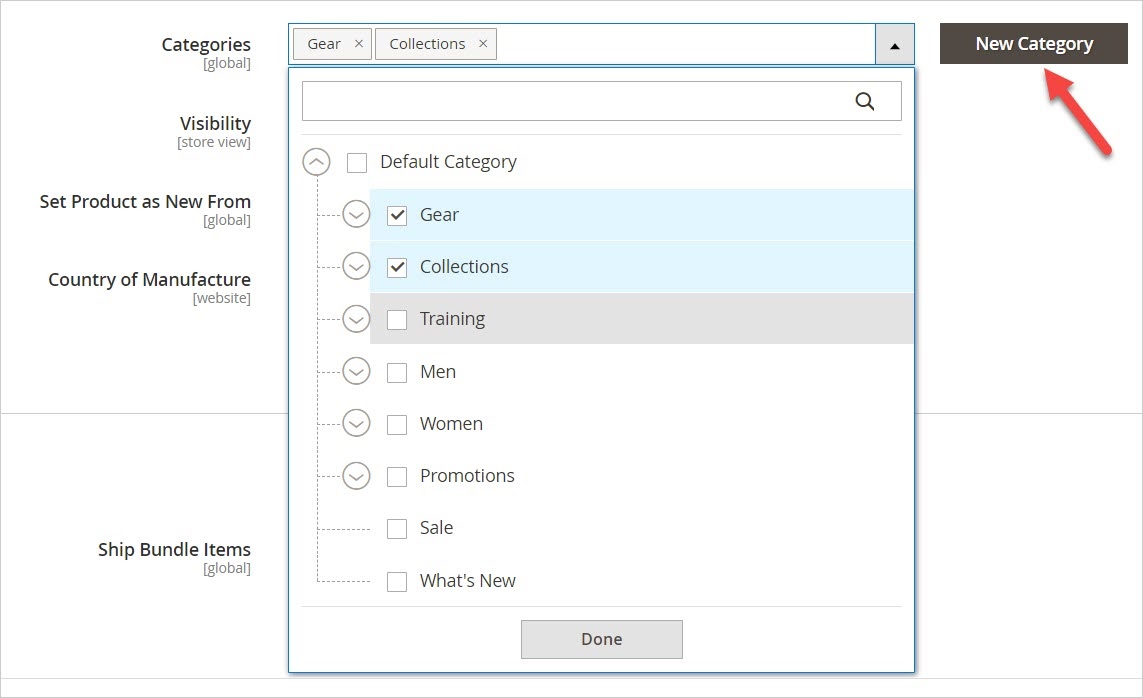Remove the Collections tag from Categories
Image resolution: width=1143 pixels, height=698 pixels.
pyautogui.click(x=483, y=44)
